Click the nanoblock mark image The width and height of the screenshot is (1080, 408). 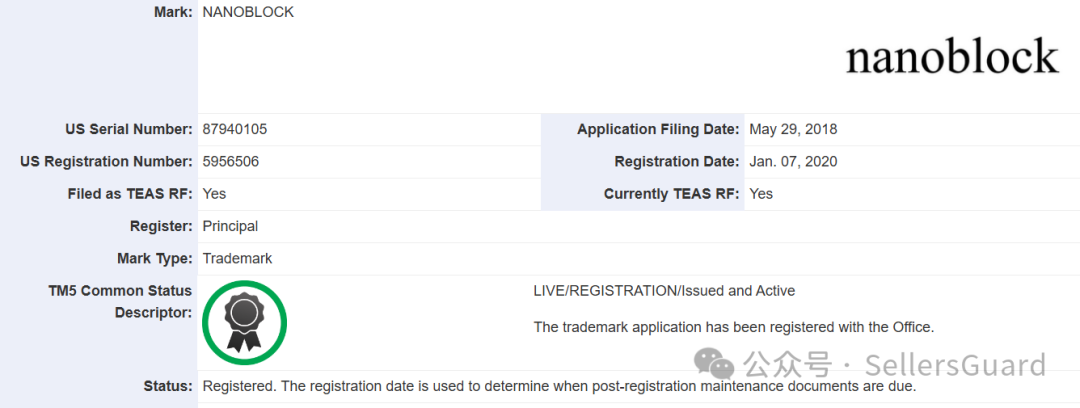click(x=951, y=57)
